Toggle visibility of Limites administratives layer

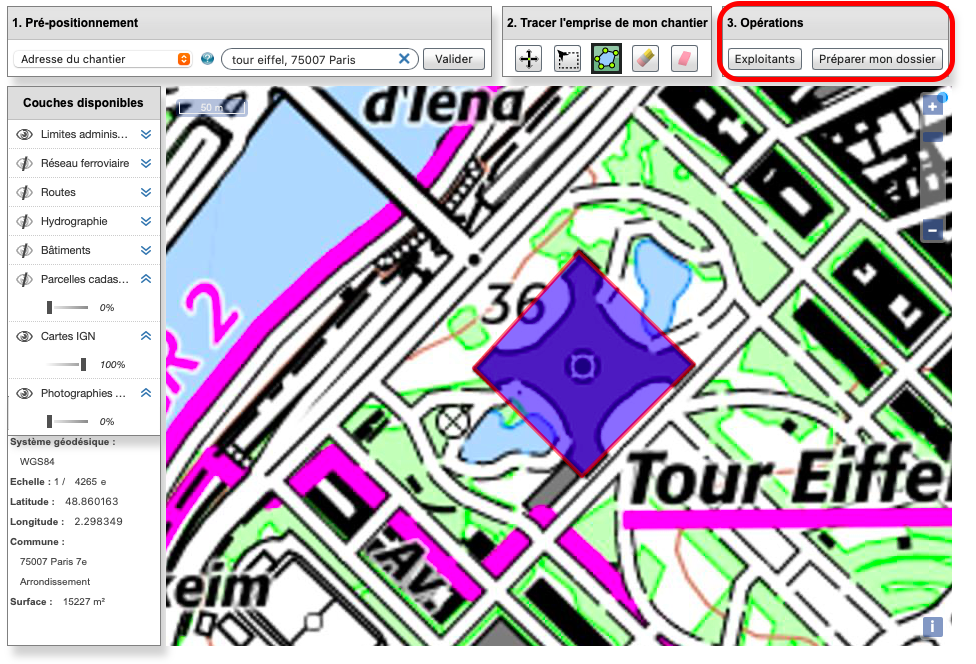(x=24, y=134)
